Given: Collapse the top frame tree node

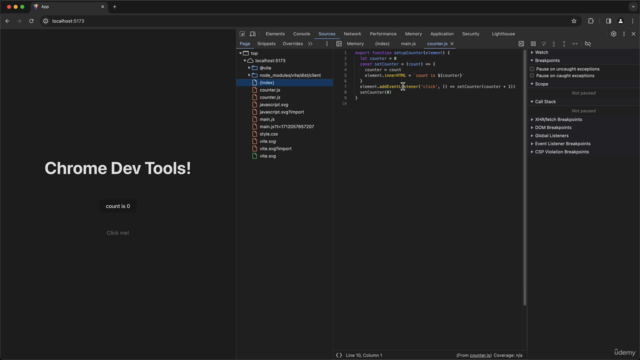Looking at the screenshot, I should click(240, 53).
